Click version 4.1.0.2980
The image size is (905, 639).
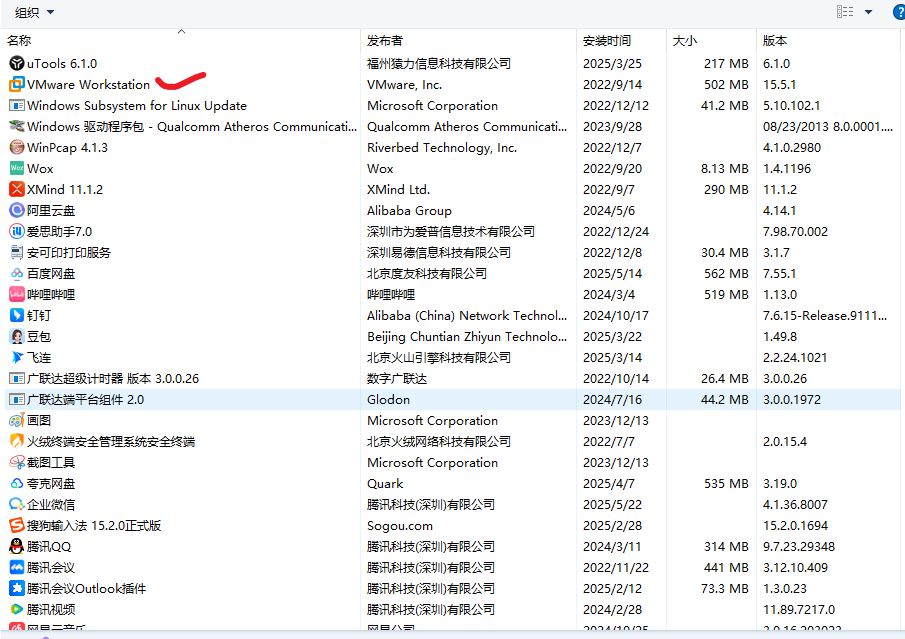coord(792,147)
